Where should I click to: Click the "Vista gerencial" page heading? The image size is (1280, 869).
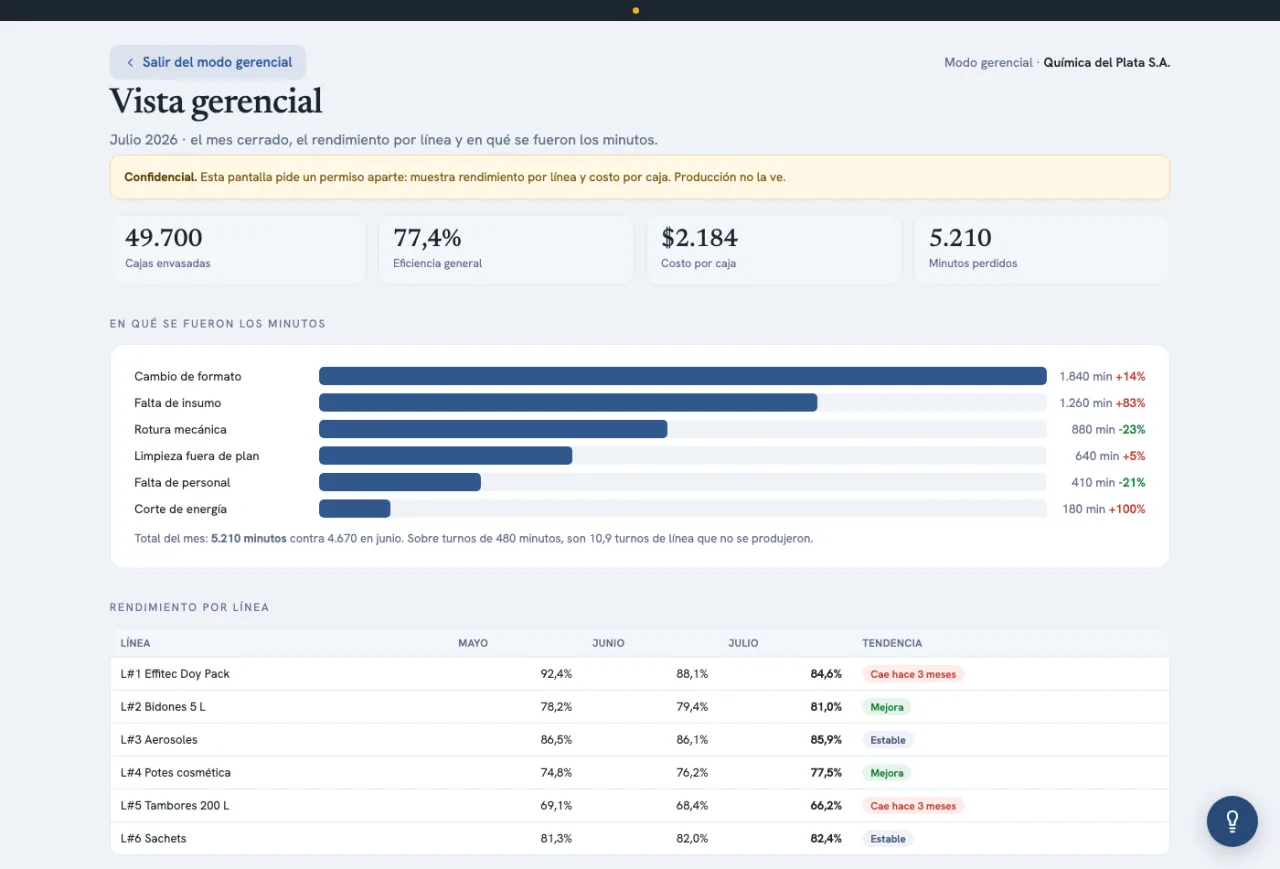point(216,101)
